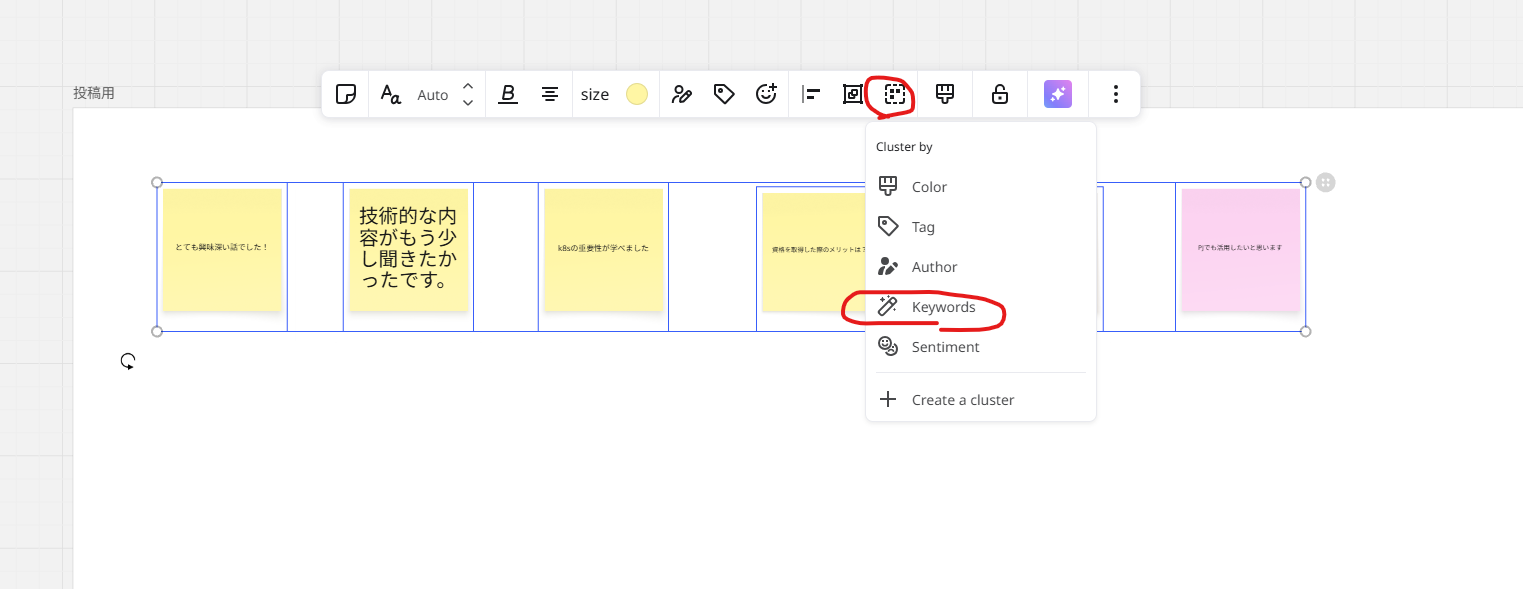The width and height of the screenshot is (1523, 589).
Task: Click the cluster icon in the toolbar
Action: pyautogui.click(x=895, y=94)
